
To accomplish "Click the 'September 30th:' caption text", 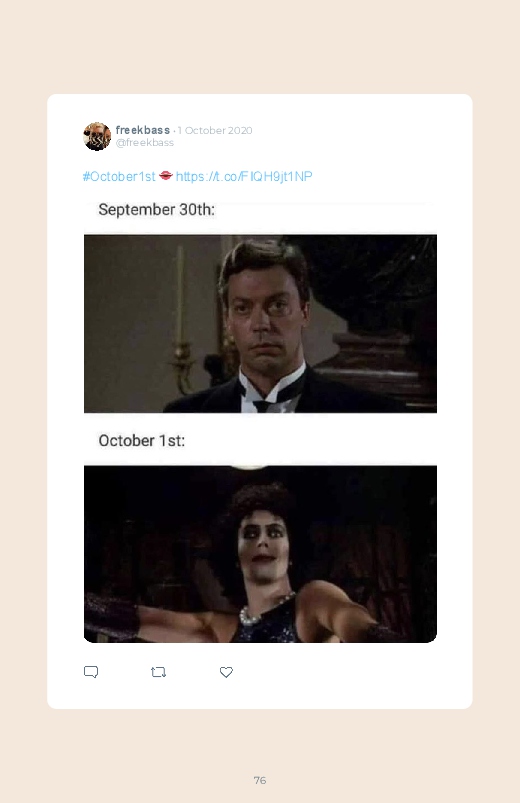I will (156, 209).
